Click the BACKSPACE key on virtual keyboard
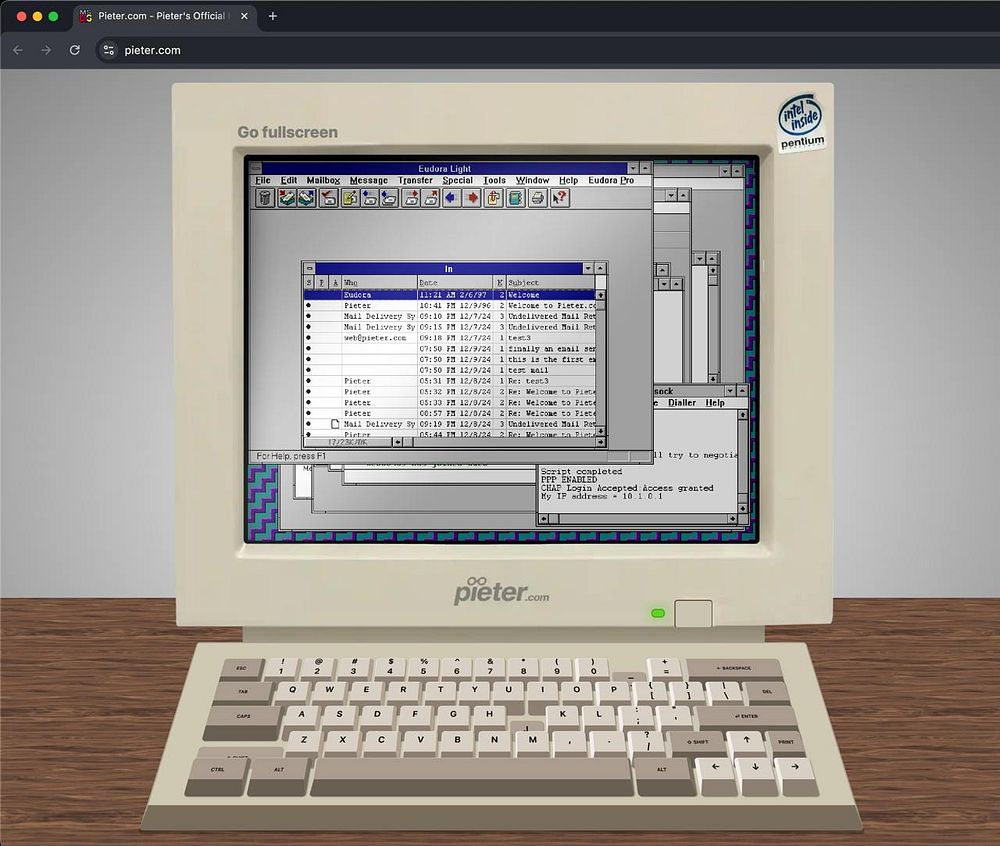 (x=733, y=669)
